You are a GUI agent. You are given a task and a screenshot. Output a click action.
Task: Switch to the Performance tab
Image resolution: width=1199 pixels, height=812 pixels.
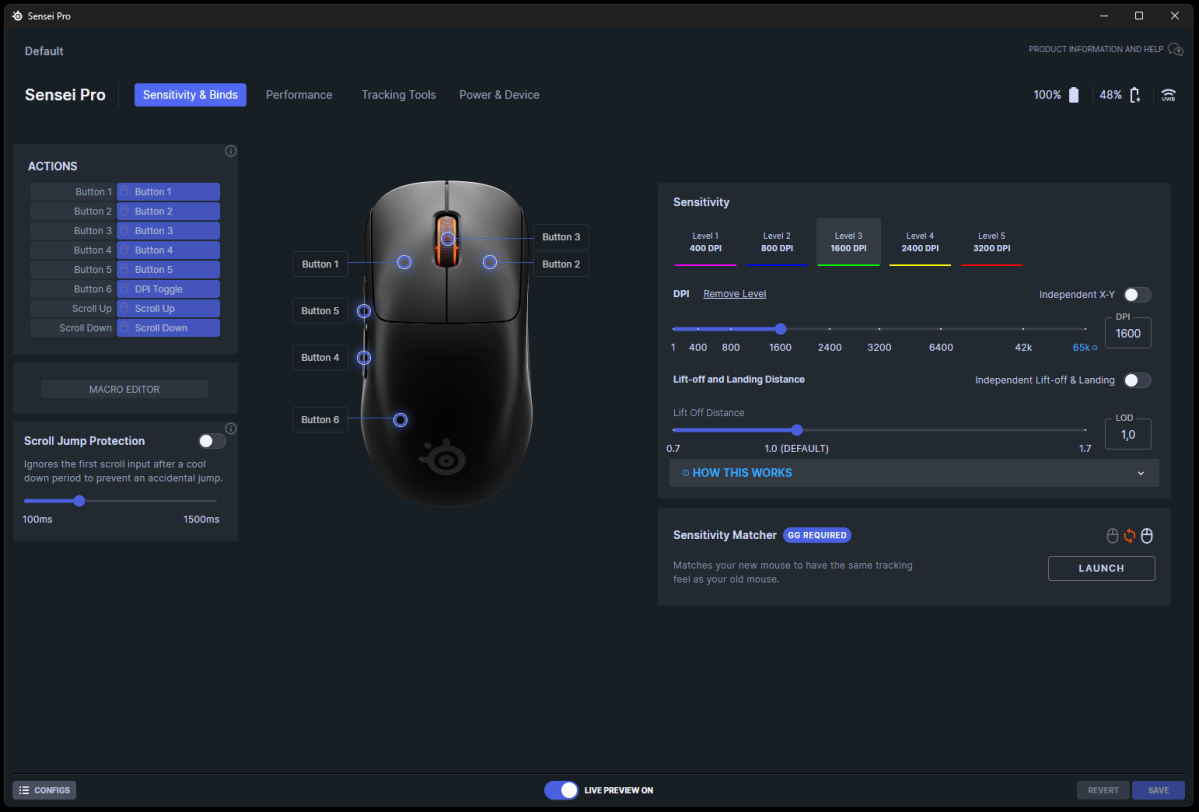point(299,95)
